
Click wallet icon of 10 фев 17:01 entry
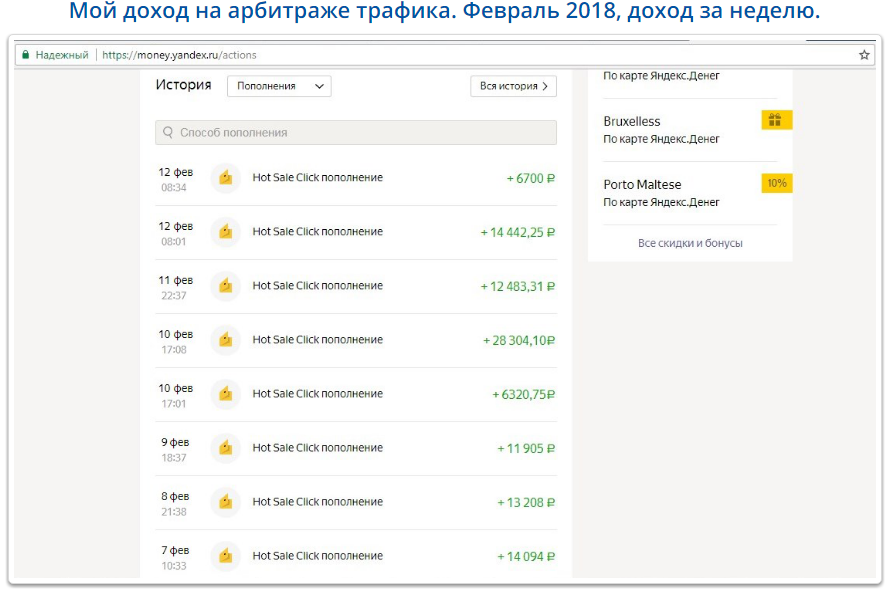click(x=226, y=393)
